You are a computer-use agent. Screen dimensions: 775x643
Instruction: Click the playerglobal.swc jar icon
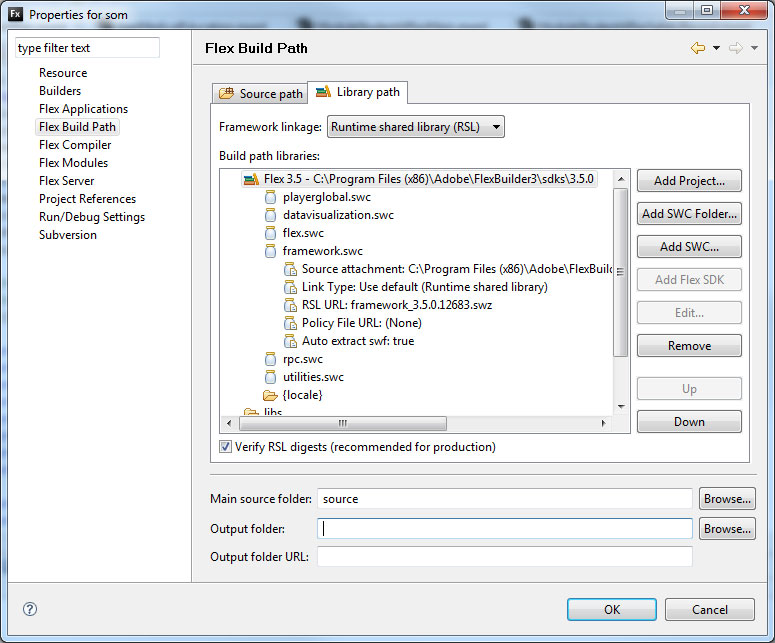pos(270,197)
